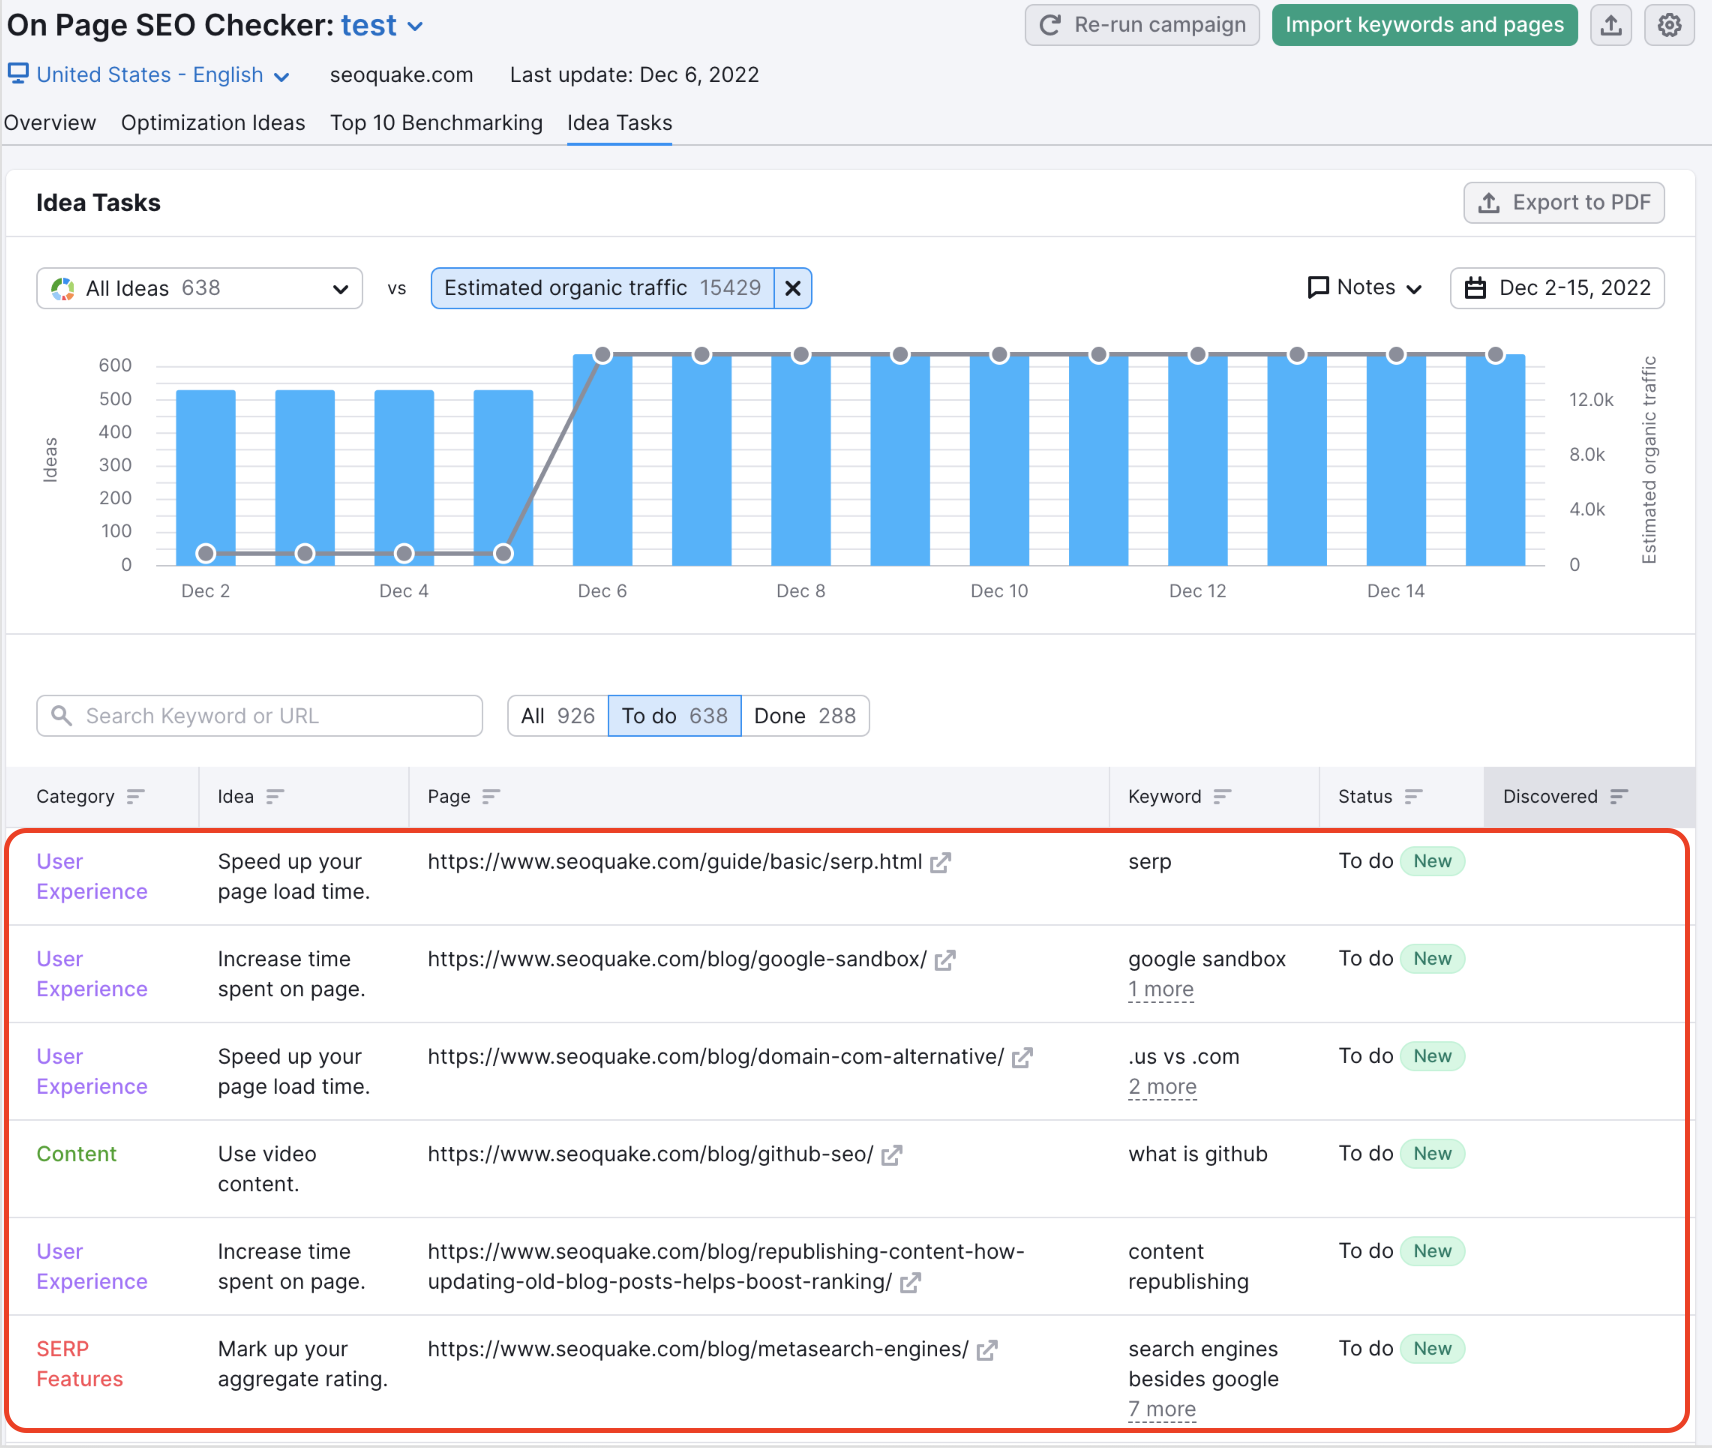The width and height of the screenshot is (1712, 1448).
Task: Click the seoquake.com domain text
Action: coord(401,75)
